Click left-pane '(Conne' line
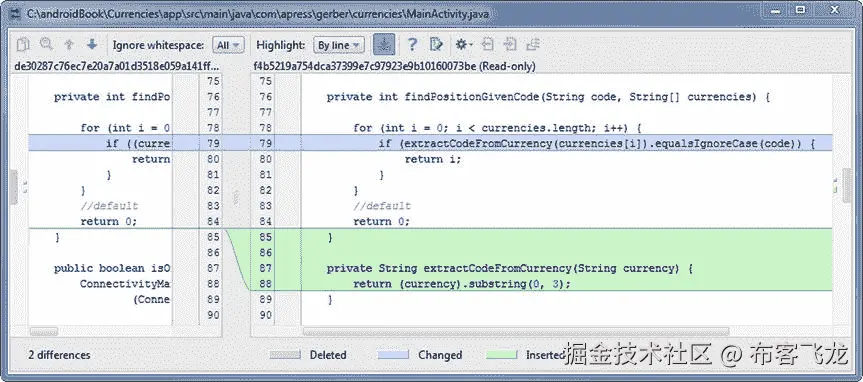This screenshot has height=382, width=863. click(152, 299)
